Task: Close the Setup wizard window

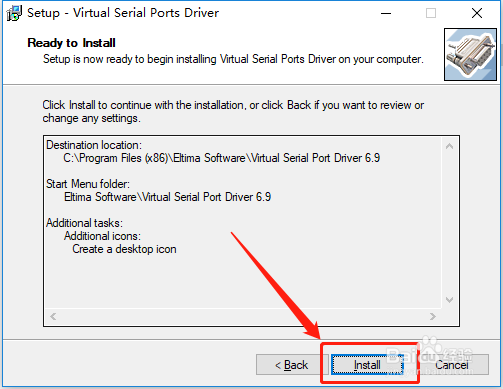Action: click(477, 13)
